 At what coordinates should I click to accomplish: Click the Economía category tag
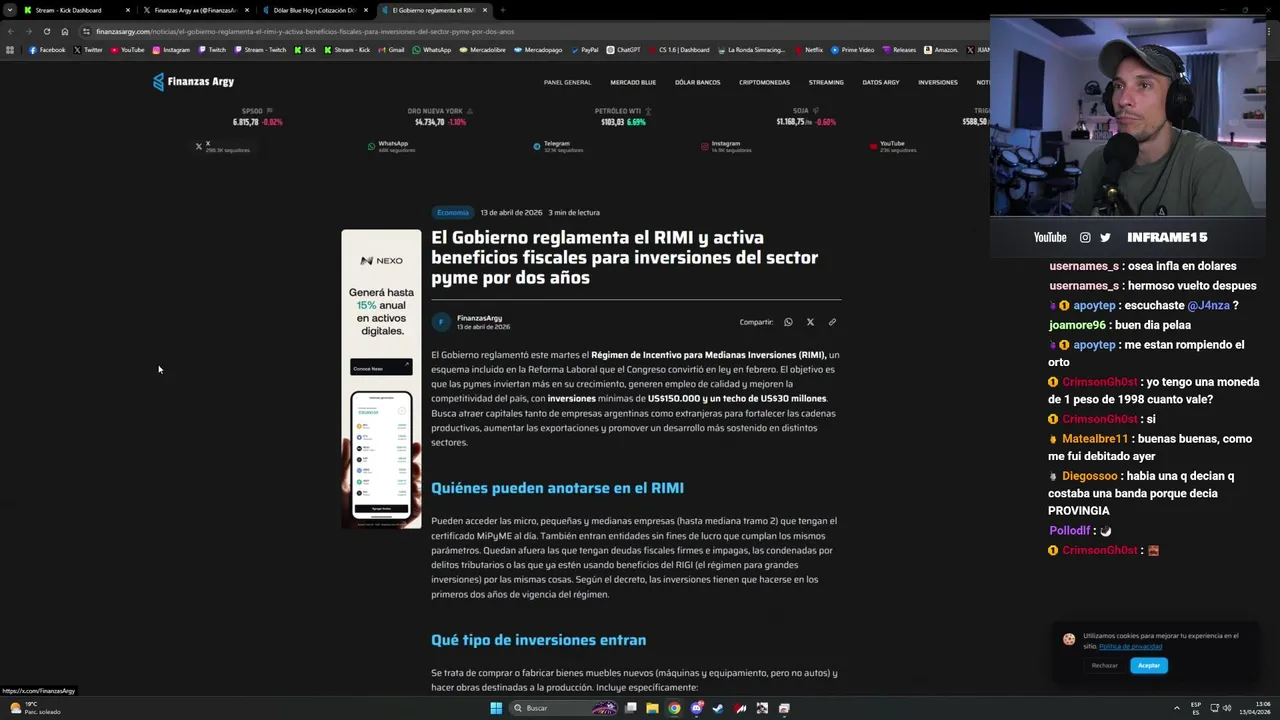pos(452,212)
